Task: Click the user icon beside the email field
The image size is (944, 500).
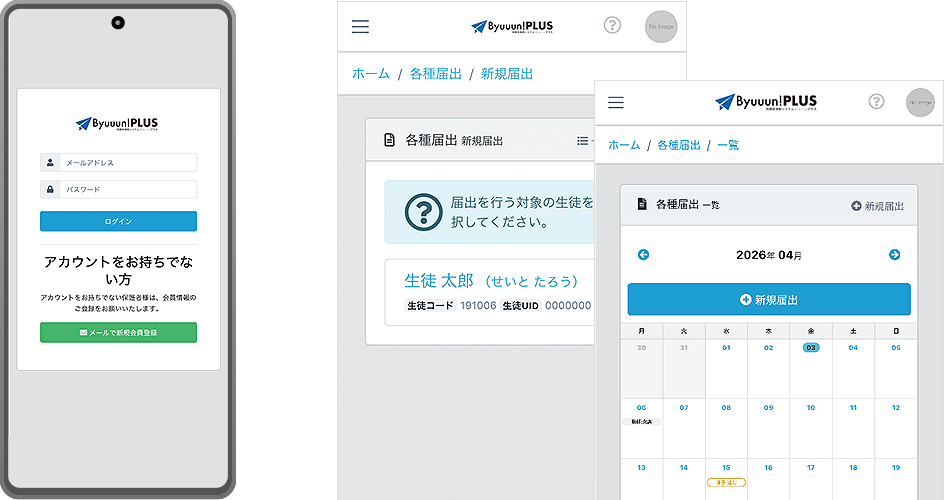Action: (50, 162)
